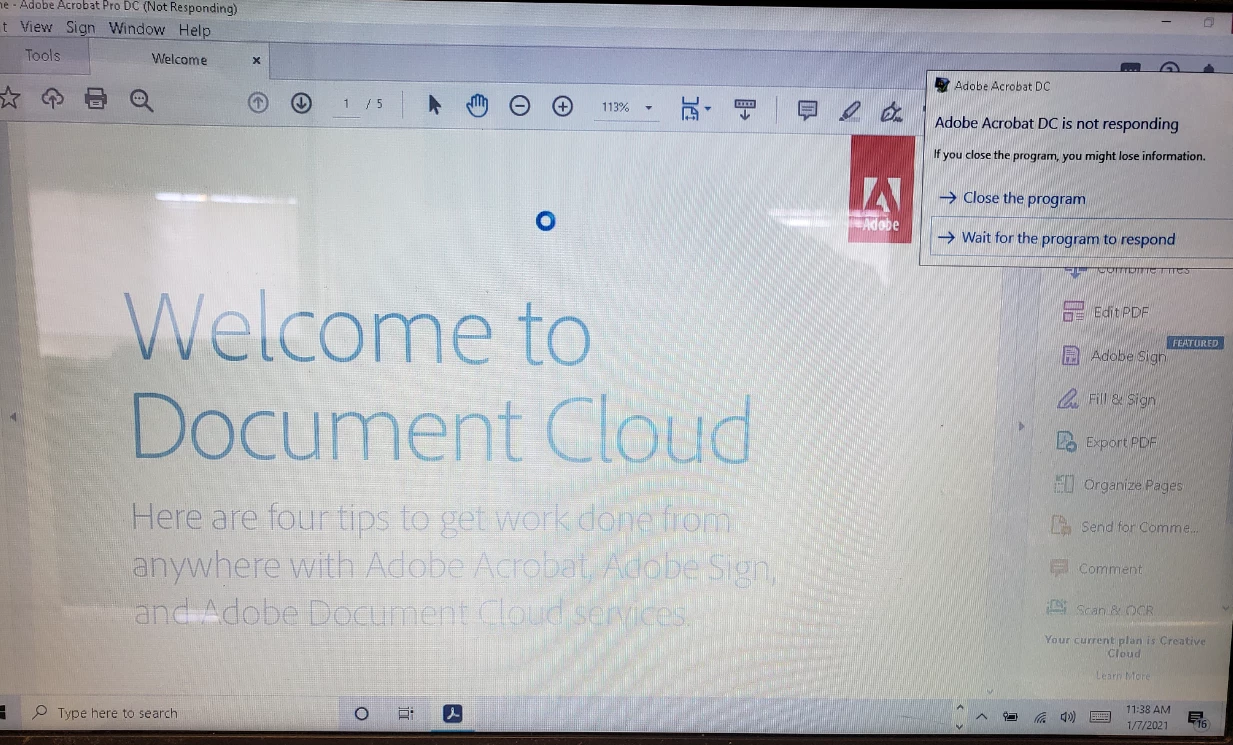
Task: Go to the previous page using the up arrow
Action: tap(258, 103)
